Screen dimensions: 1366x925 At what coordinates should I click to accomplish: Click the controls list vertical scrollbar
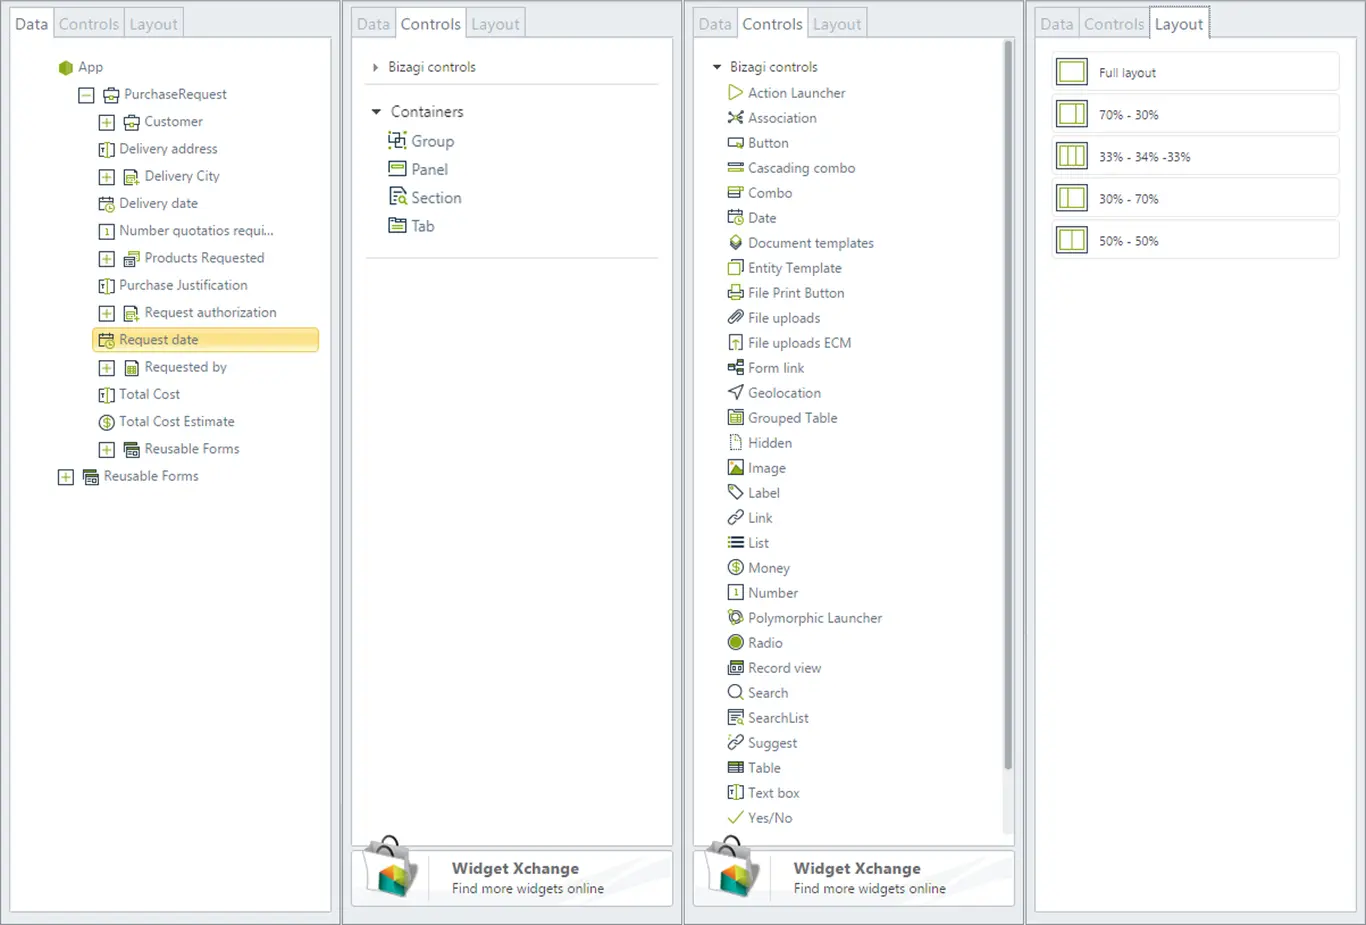click(x=1008, y=405)
